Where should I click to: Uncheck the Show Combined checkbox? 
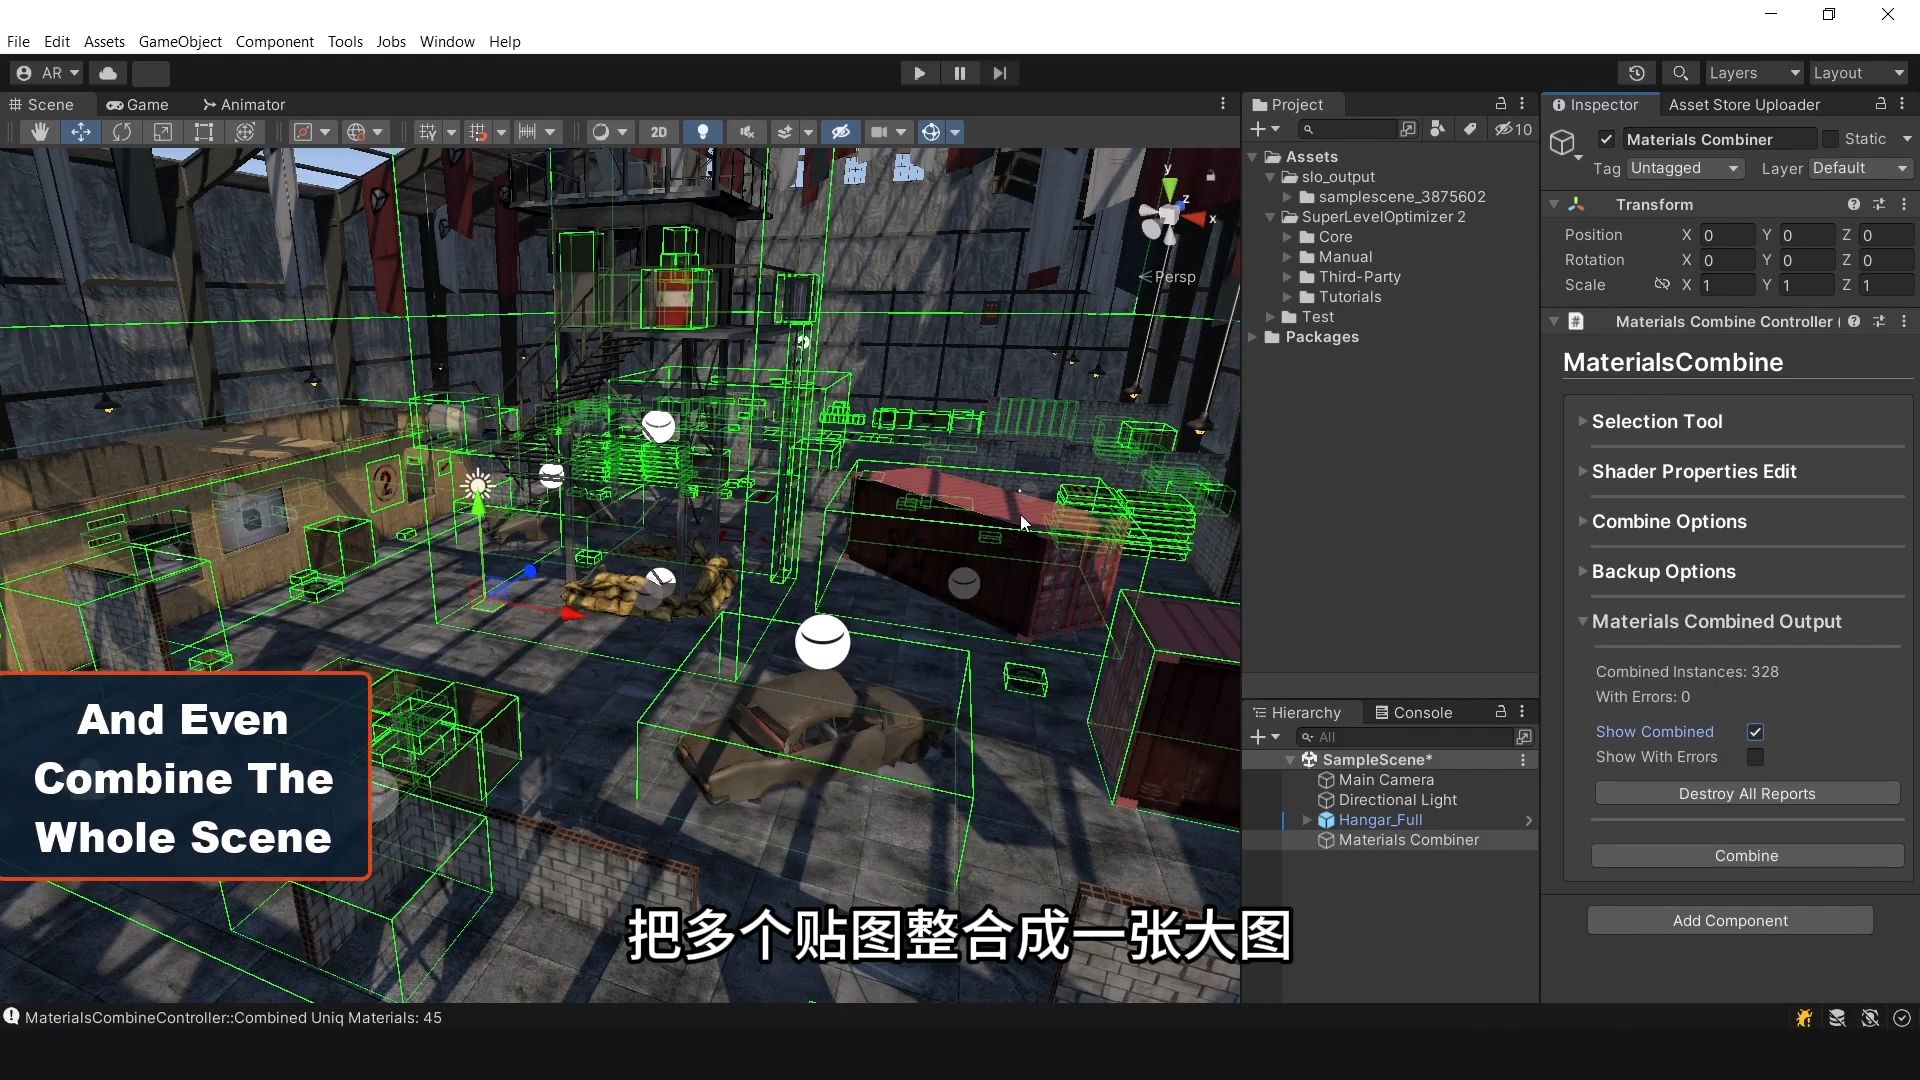tap(1755, 732)
